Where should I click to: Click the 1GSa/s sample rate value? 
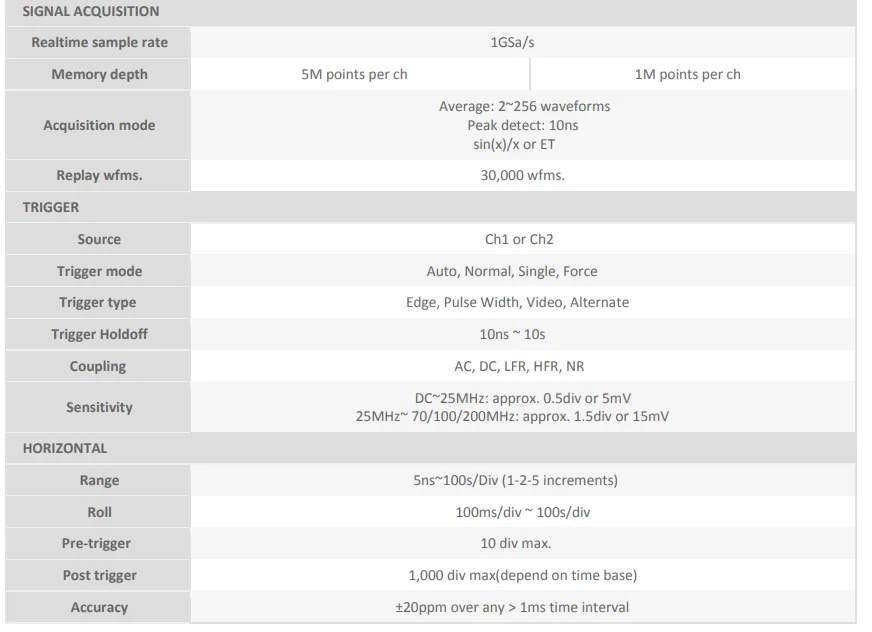524,43
